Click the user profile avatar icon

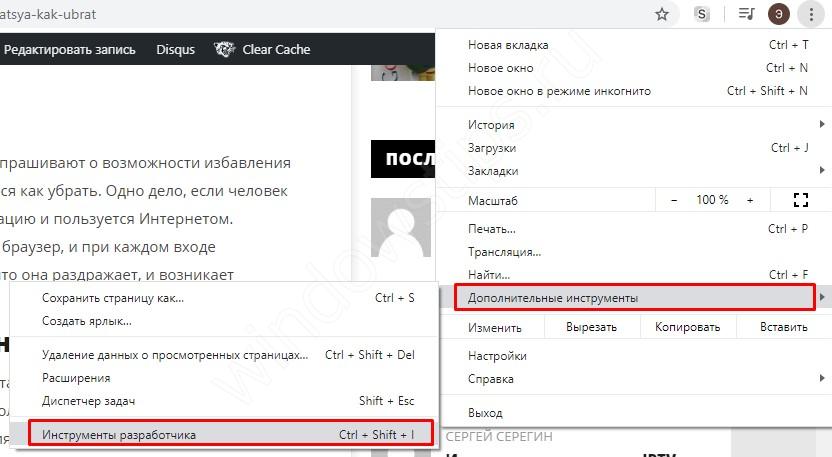click(777, 14)
